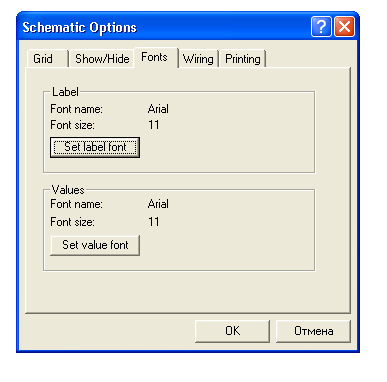Click the Label group box heading
387x382 pixels.
[x=65, y=92]
